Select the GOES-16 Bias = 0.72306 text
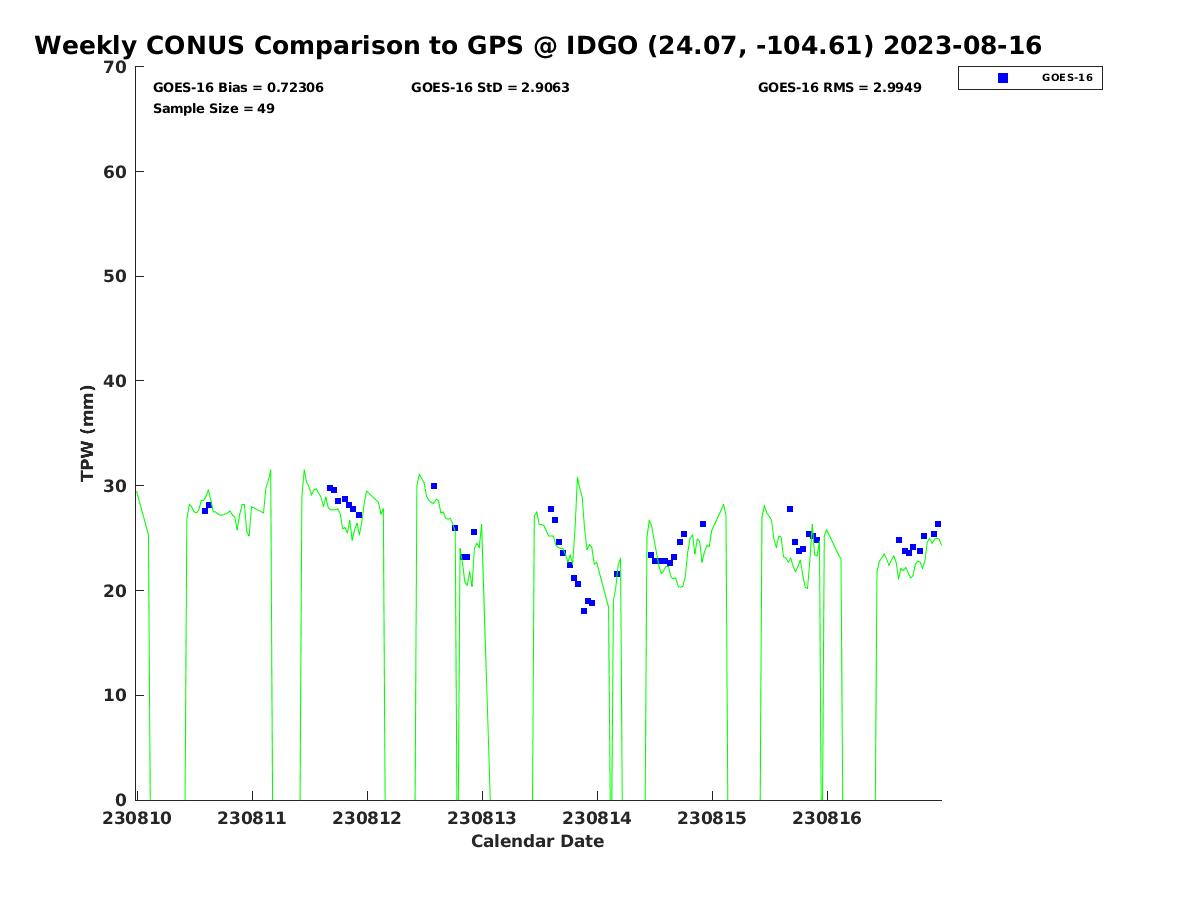Viewport: 1200px width, 900px height. [x=238, y=88]
